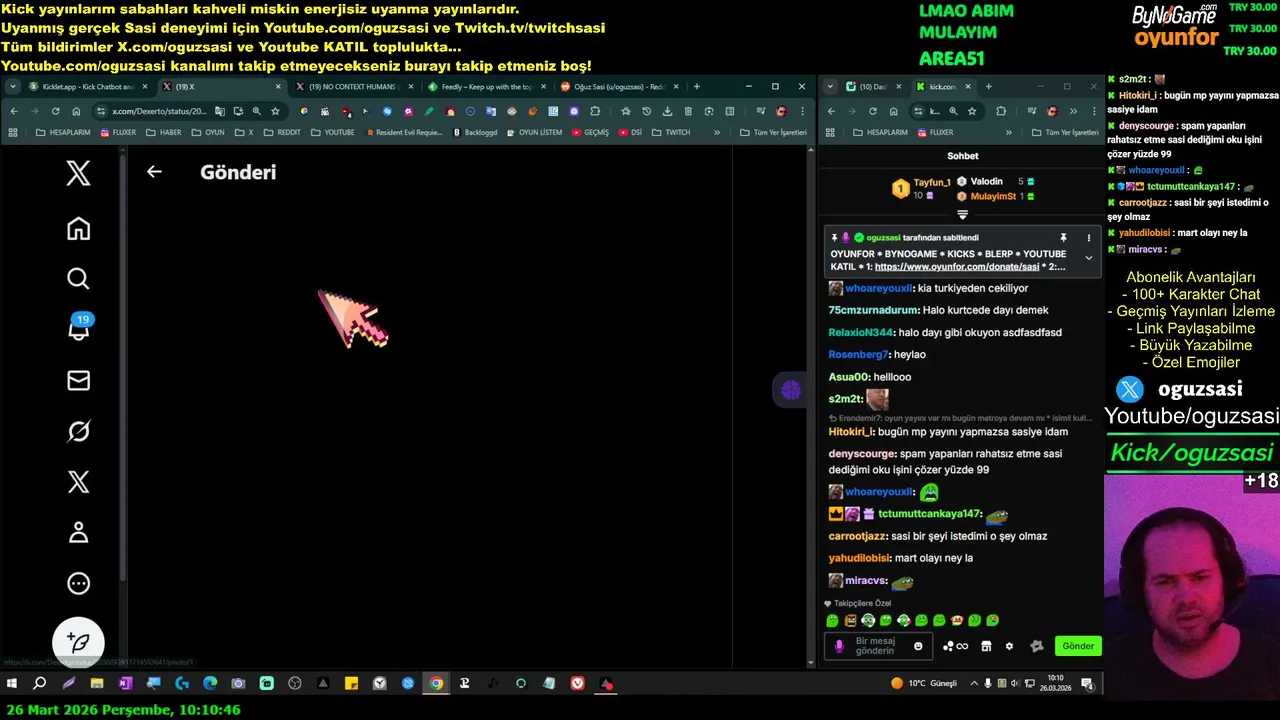Click the purple floating extension icon

[791, 390]
